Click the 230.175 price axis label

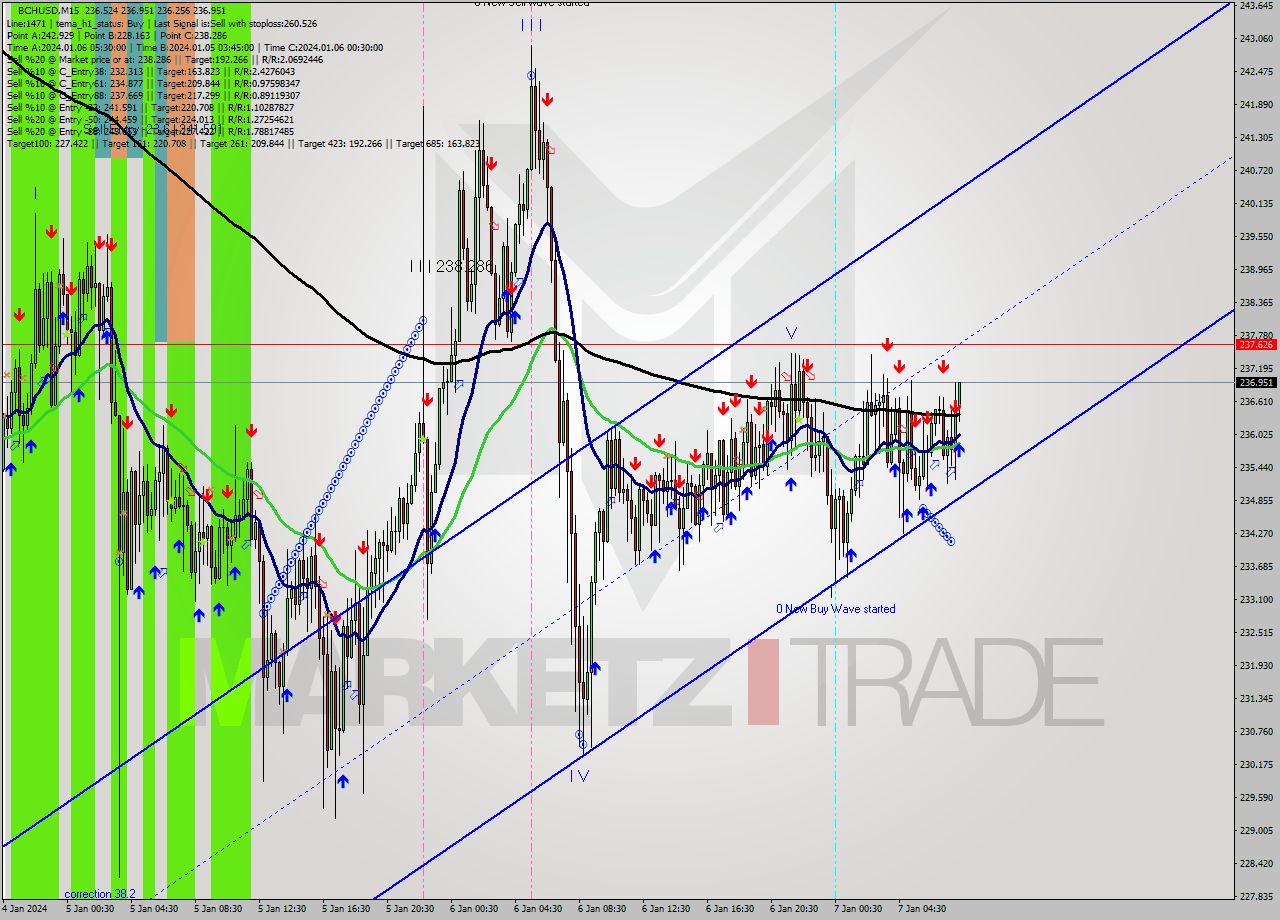click(x=1256, y=765)
